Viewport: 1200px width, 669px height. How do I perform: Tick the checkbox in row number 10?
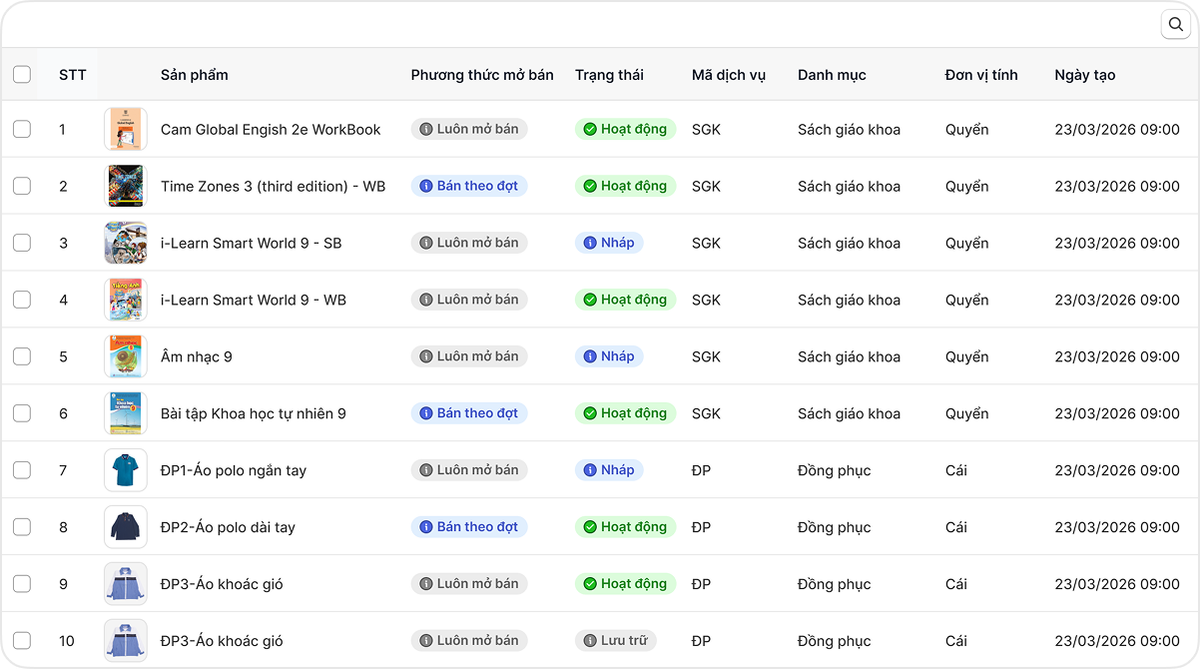tap(22, 641)
